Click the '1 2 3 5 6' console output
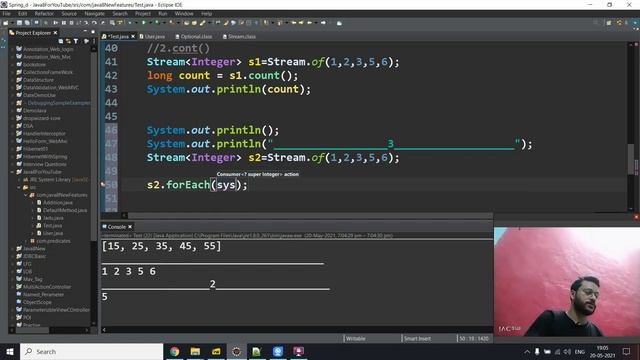The width and height of the screenshot is (640, 360). (129, 271)
